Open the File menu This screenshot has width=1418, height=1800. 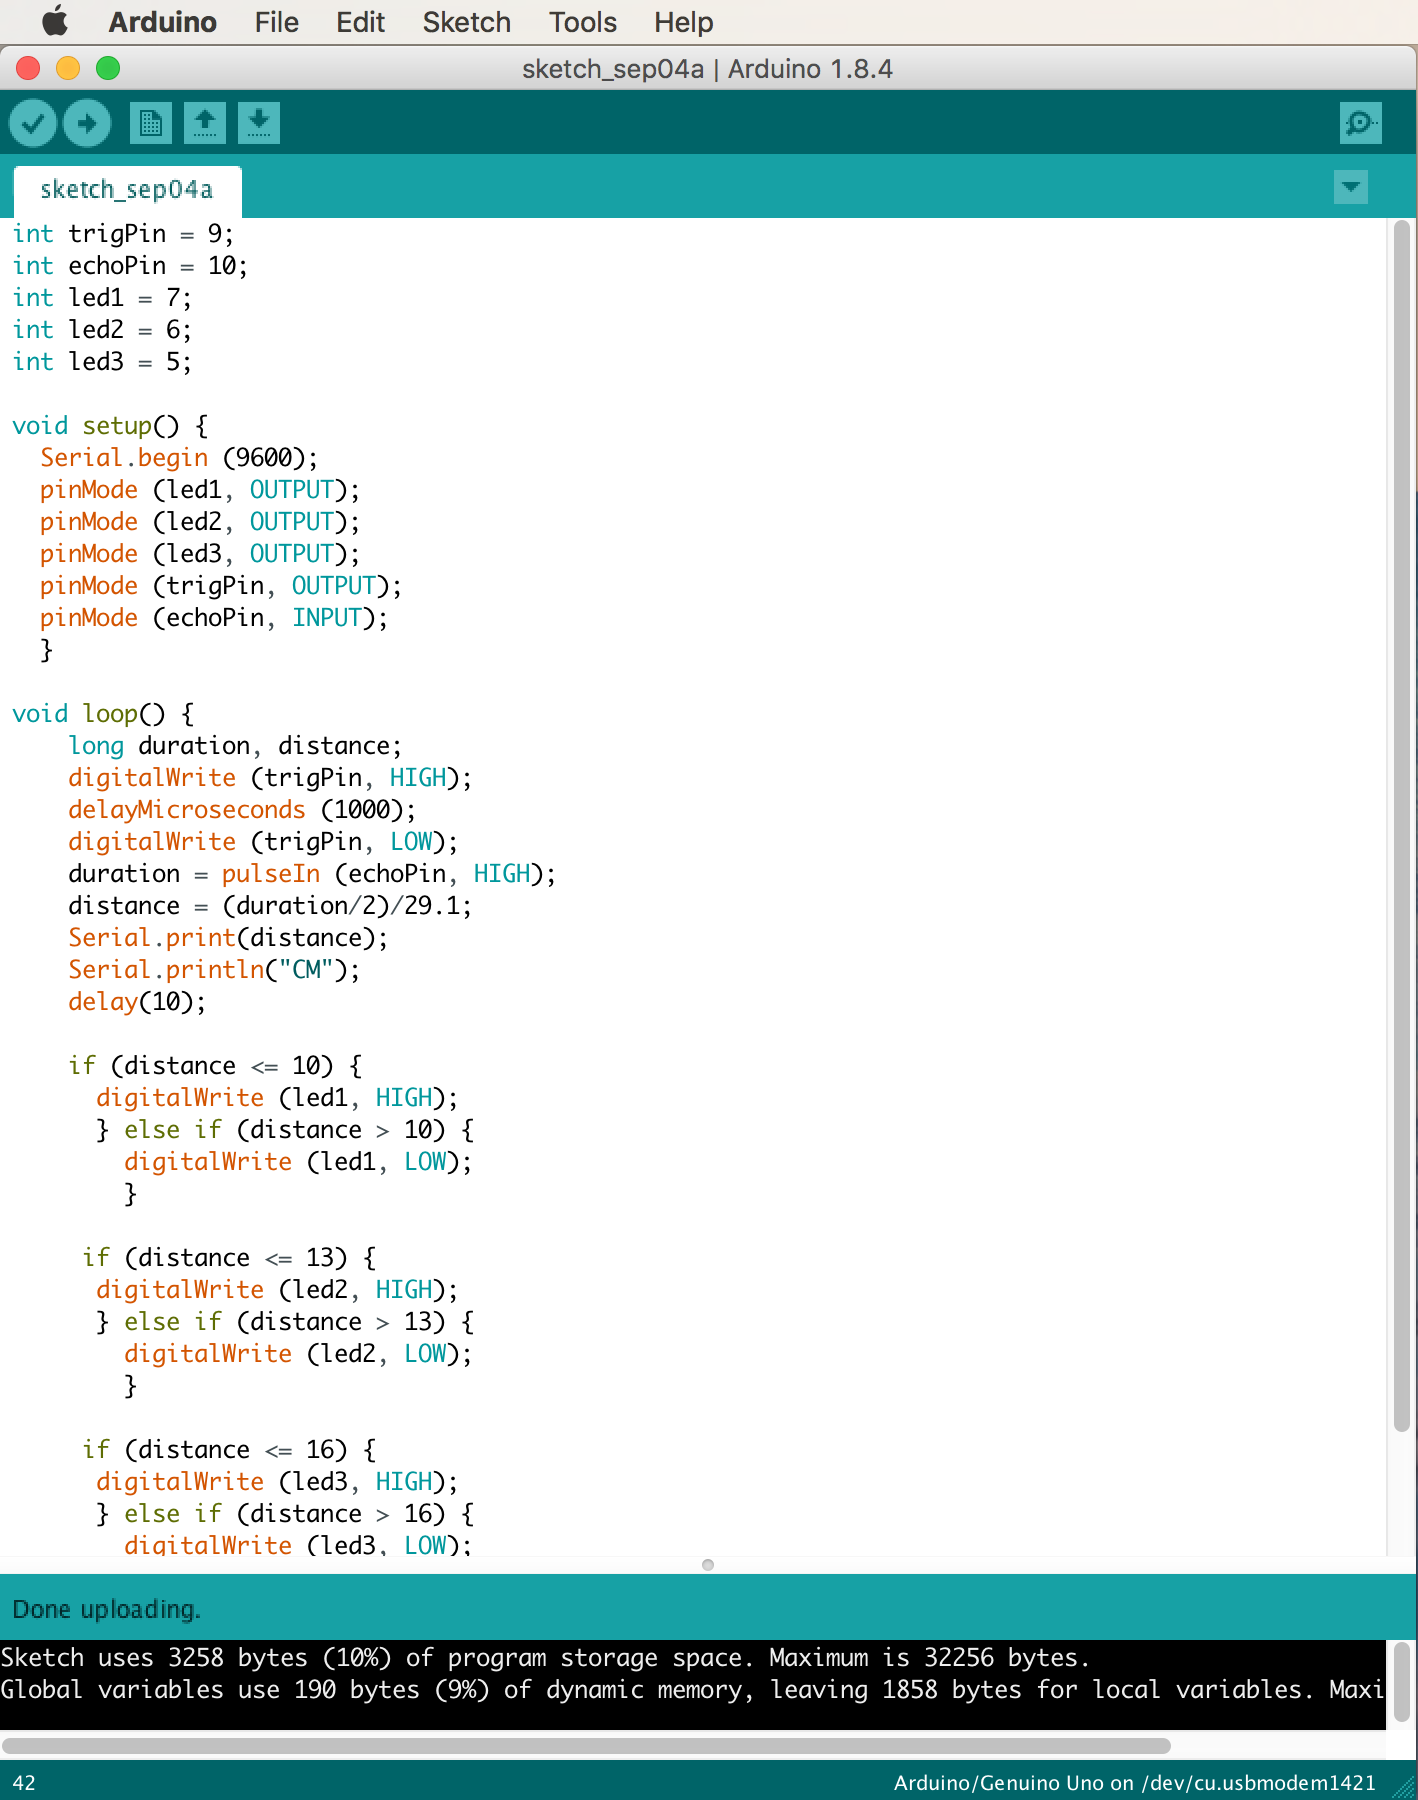(276, 22)
